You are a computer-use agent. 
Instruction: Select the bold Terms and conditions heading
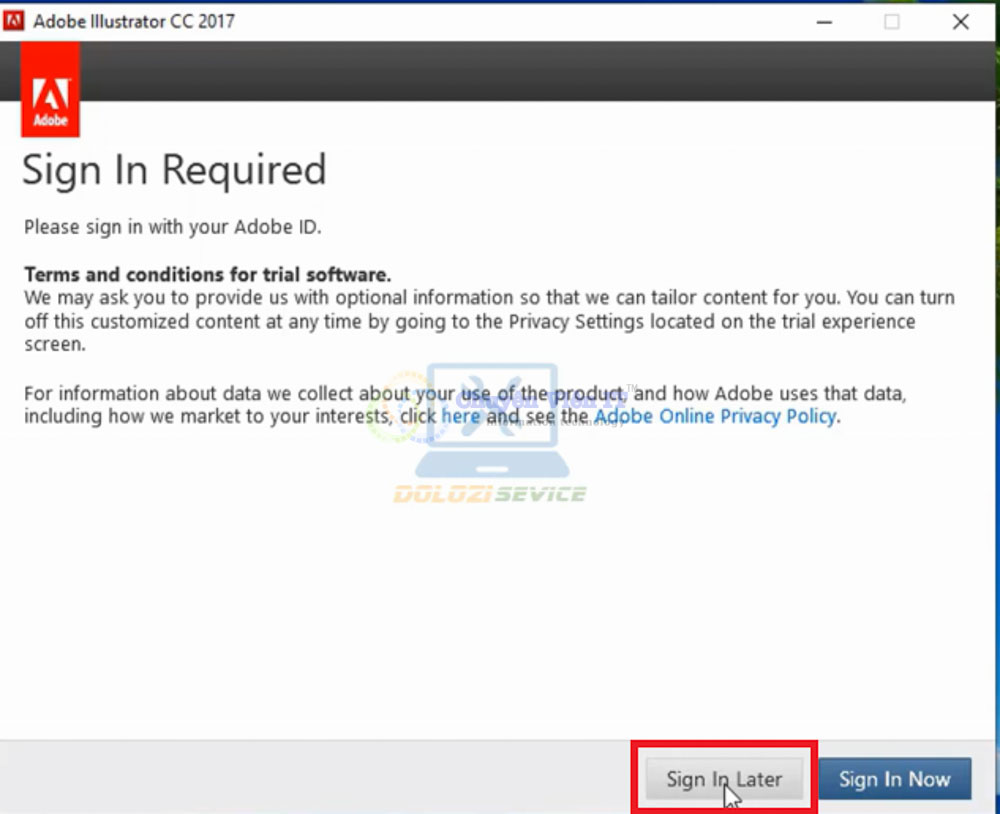(x=207, y=275)
